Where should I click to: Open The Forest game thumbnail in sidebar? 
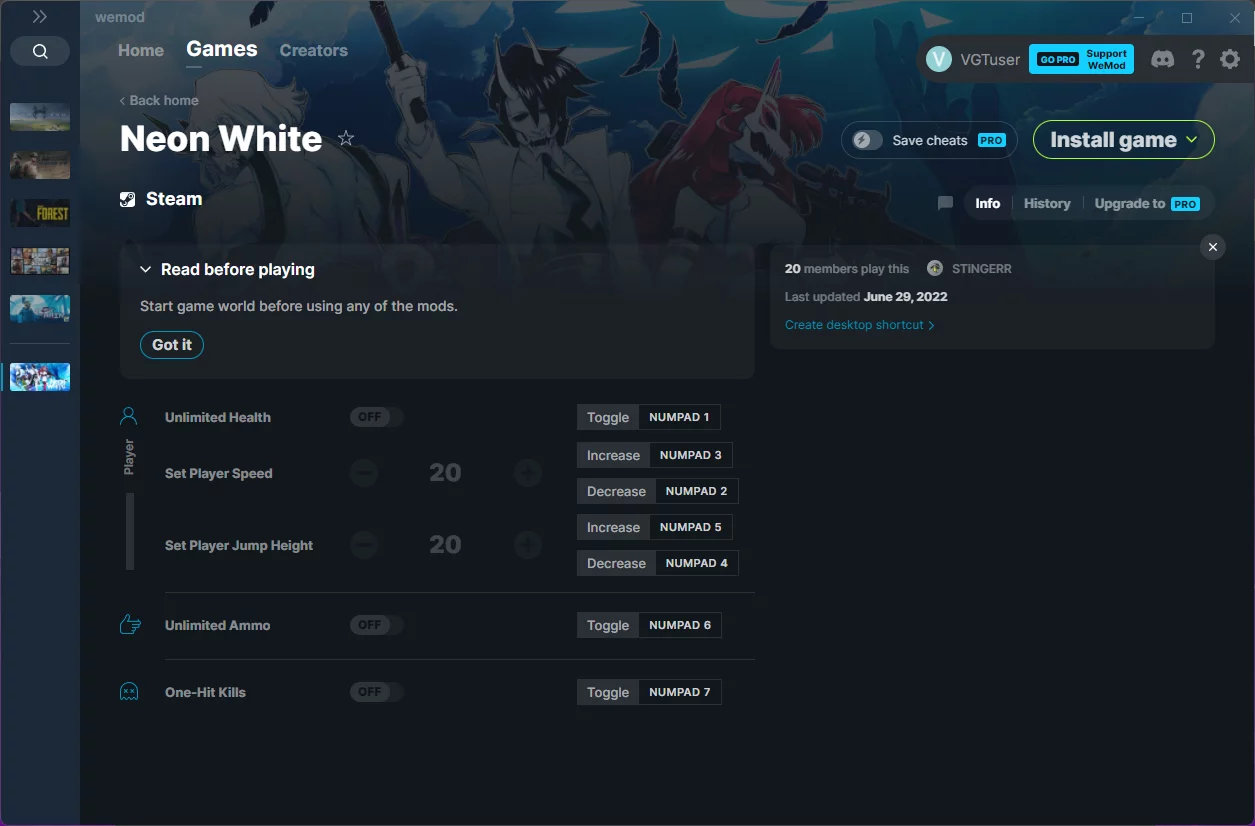[40, 213]
